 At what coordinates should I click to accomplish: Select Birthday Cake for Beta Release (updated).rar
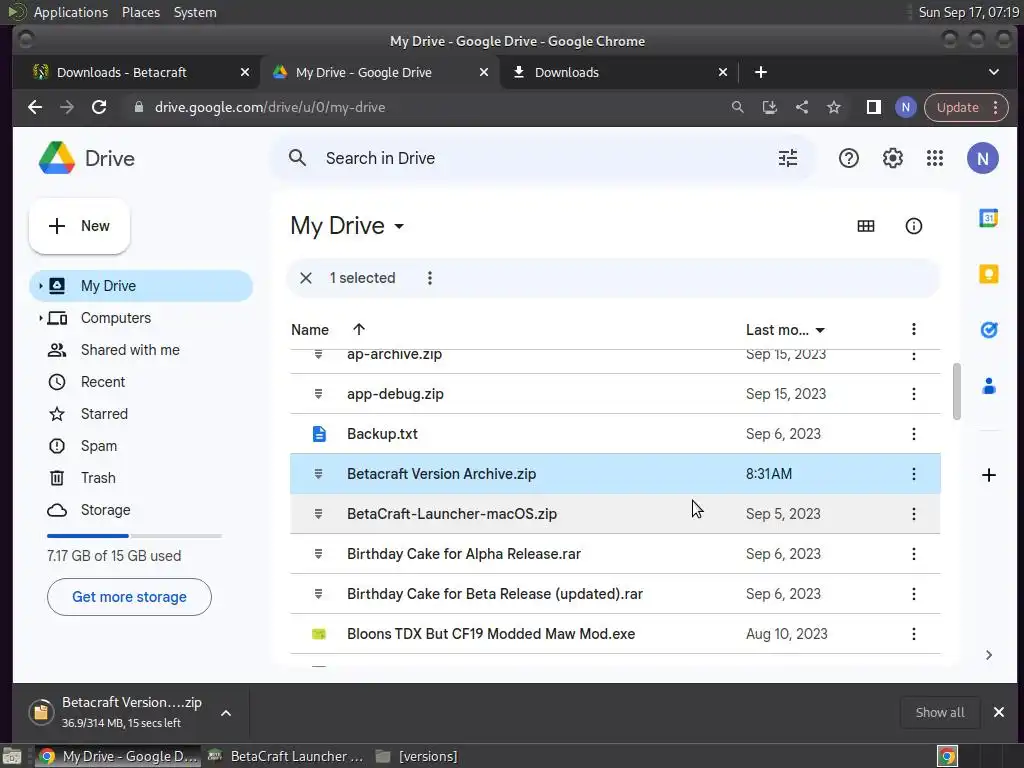615,594
